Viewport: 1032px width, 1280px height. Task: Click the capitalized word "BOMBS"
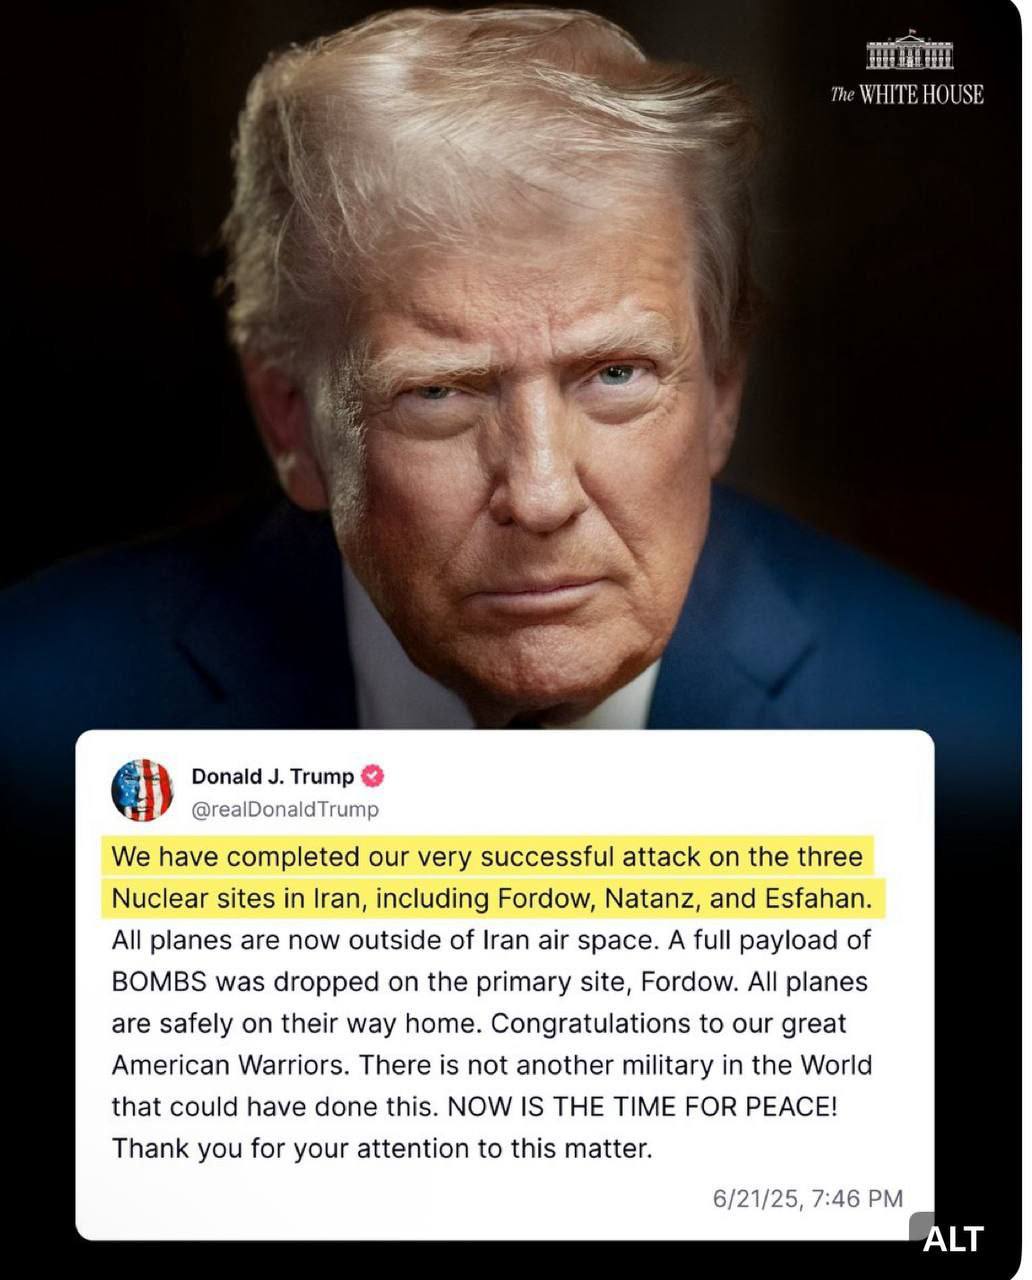(159, 981)
